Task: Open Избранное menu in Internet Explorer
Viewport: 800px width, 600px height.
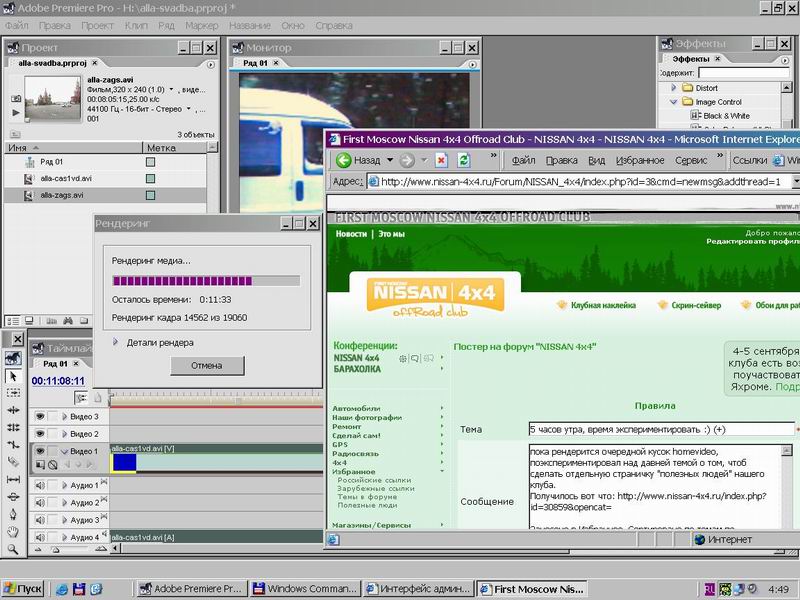Action: pyautogui.click(x=640, y=160)
